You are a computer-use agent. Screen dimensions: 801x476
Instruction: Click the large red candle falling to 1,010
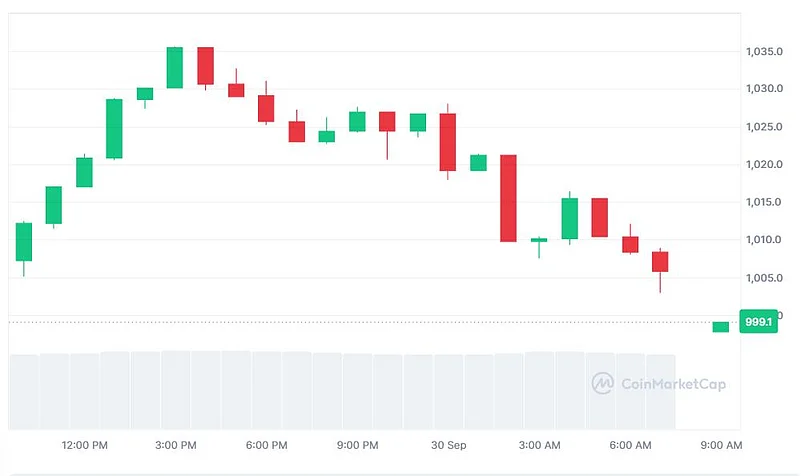pos(508,198)
